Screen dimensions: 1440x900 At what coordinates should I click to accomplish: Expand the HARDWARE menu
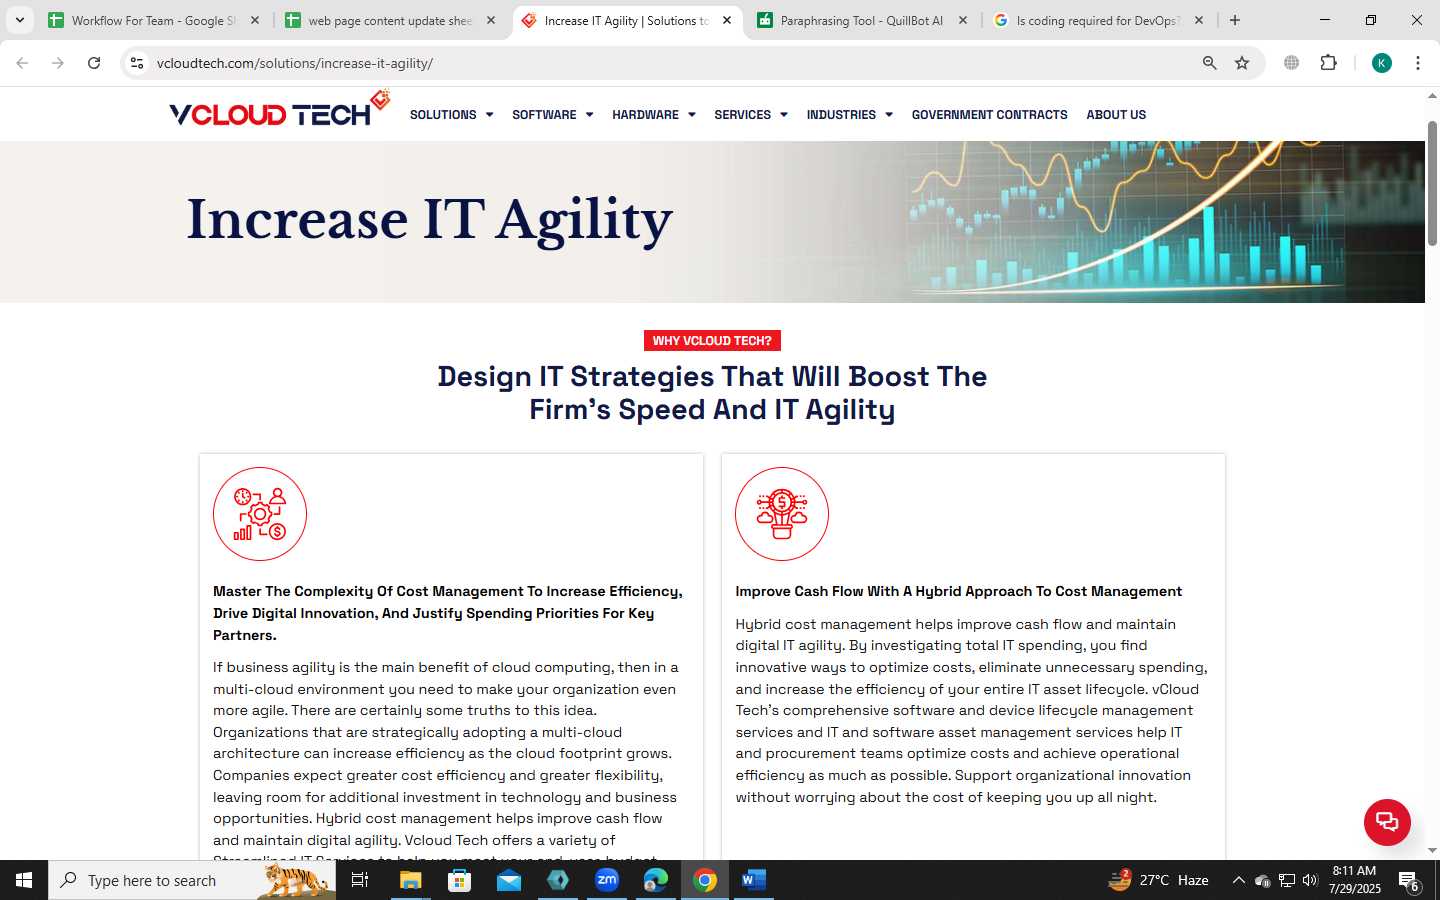click(653, 115)
